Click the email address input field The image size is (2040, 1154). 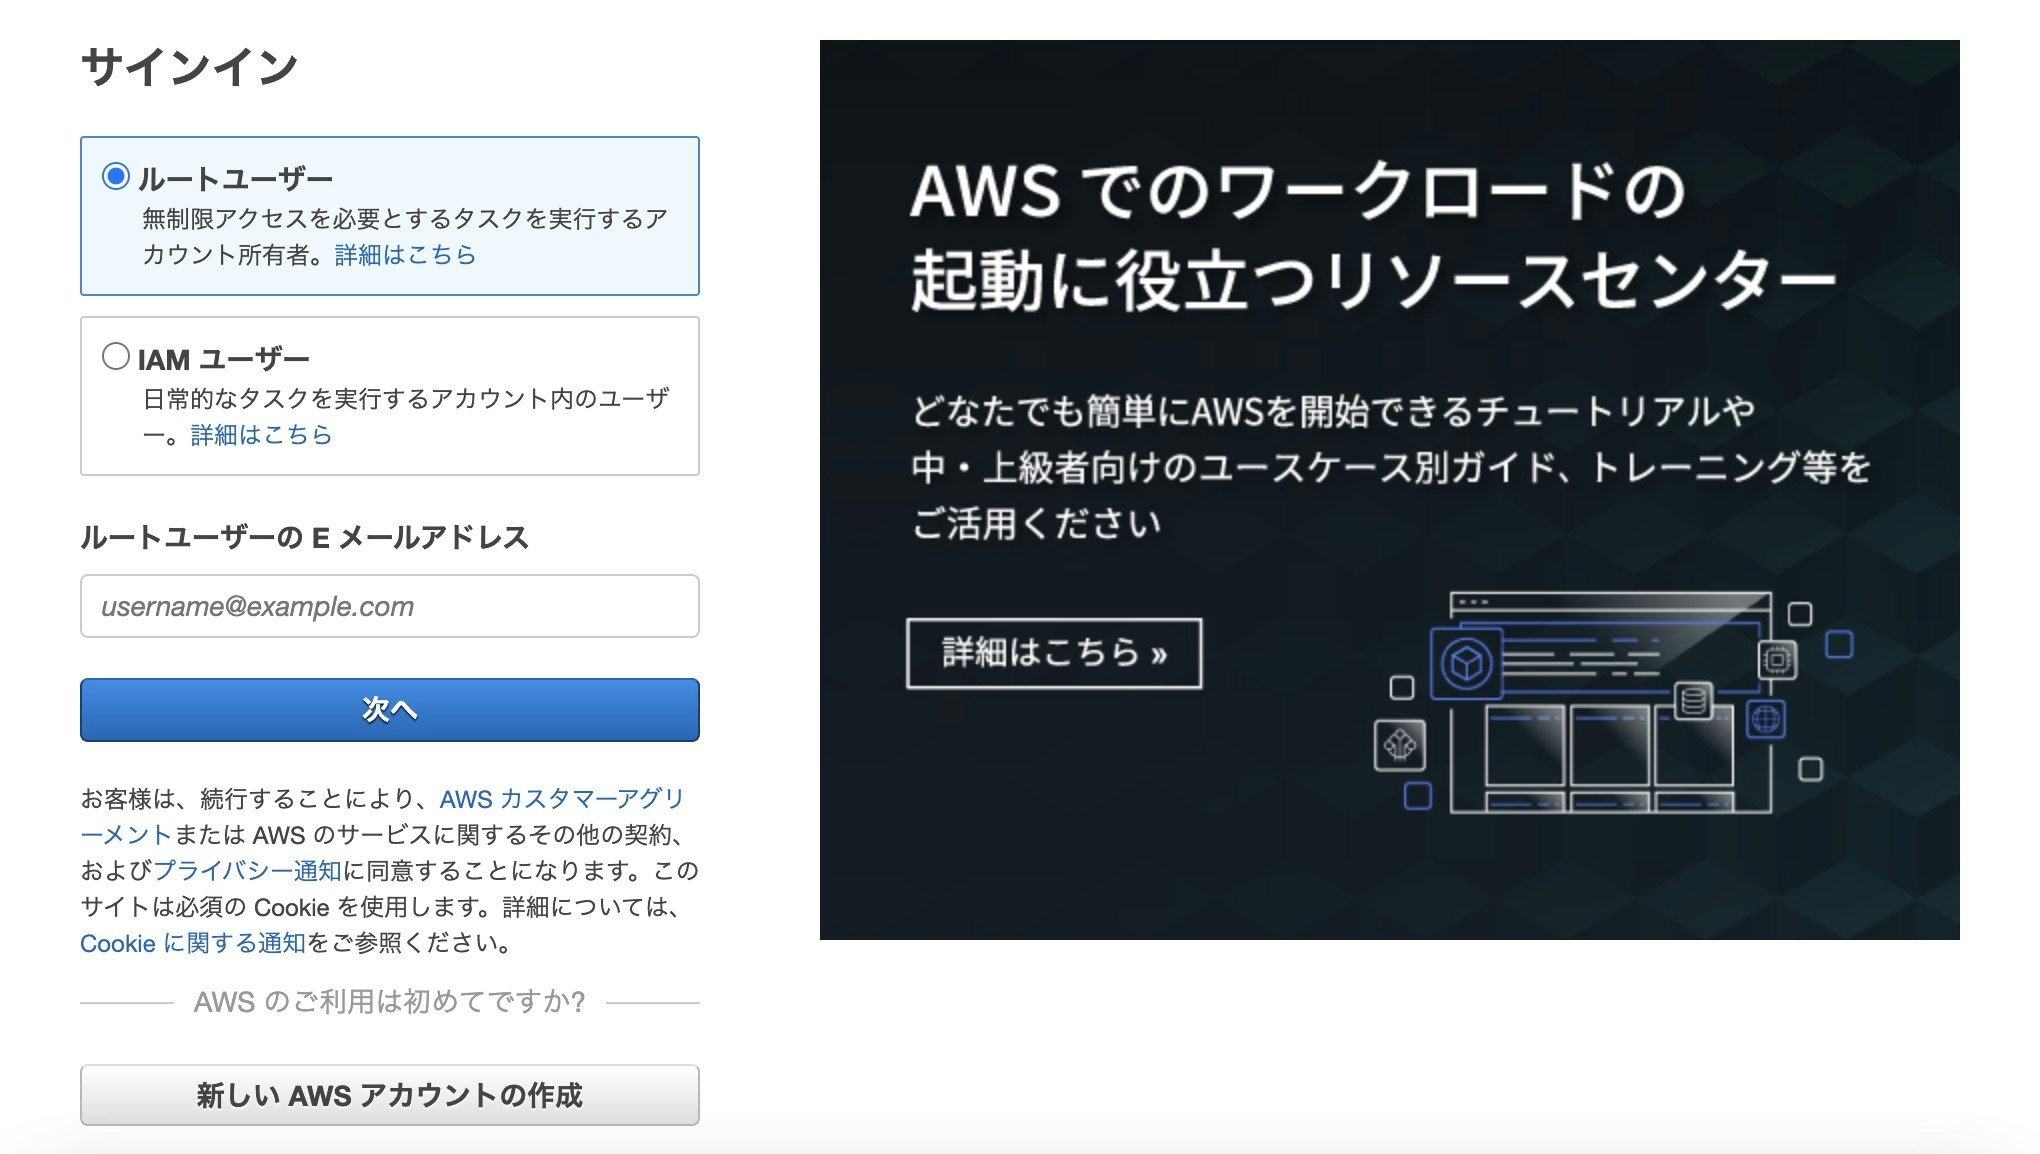[389, 606]
